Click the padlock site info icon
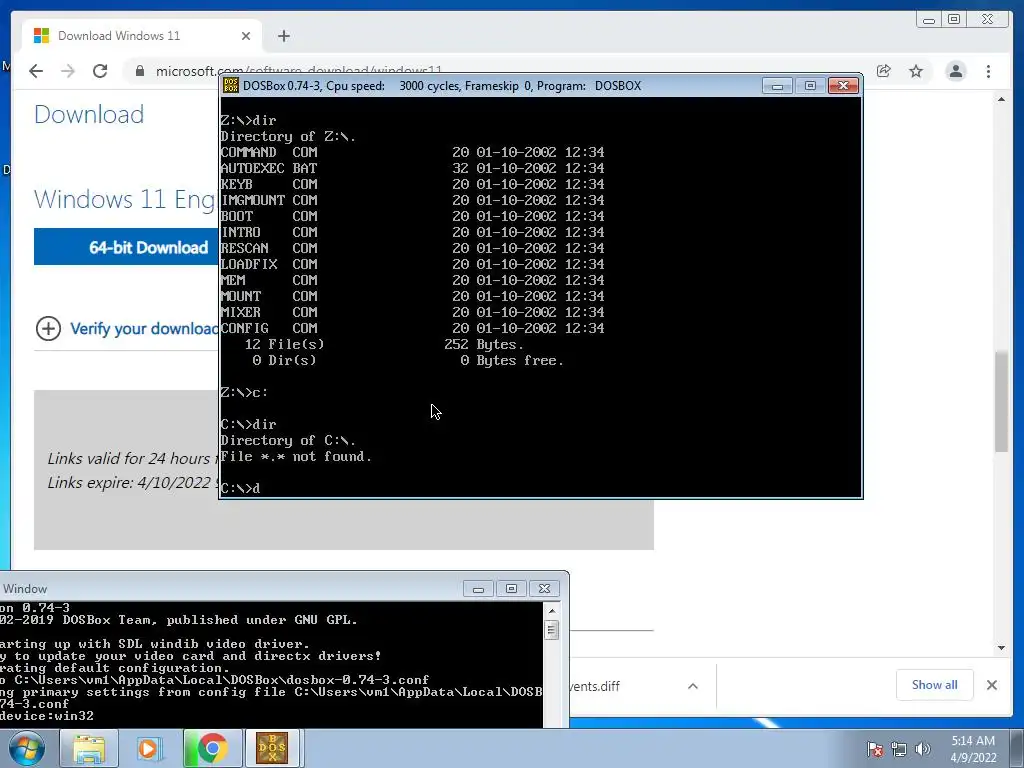Viewport: 1024px width, 768px height. pyautogui.click(x=140, y=71)
